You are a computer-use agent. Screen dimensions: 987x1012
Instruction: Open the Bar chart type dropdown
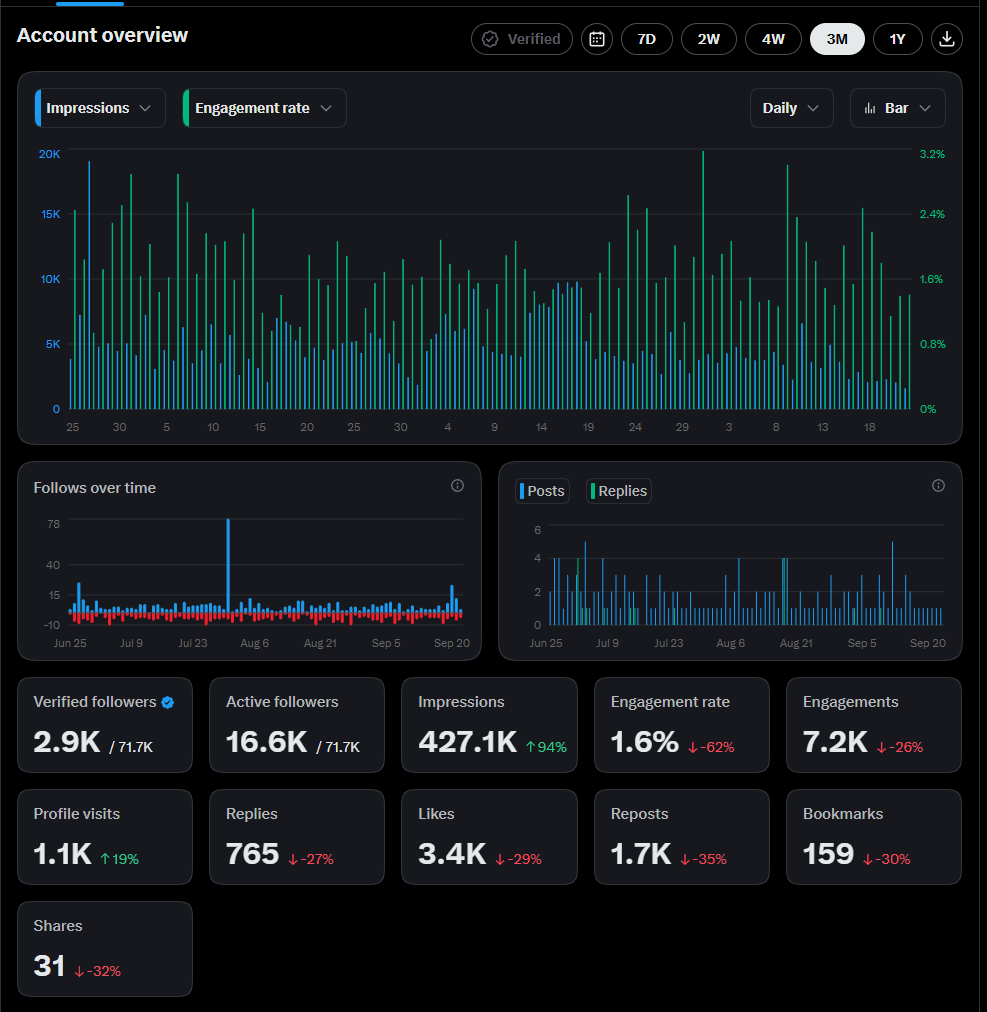[897, 108]
